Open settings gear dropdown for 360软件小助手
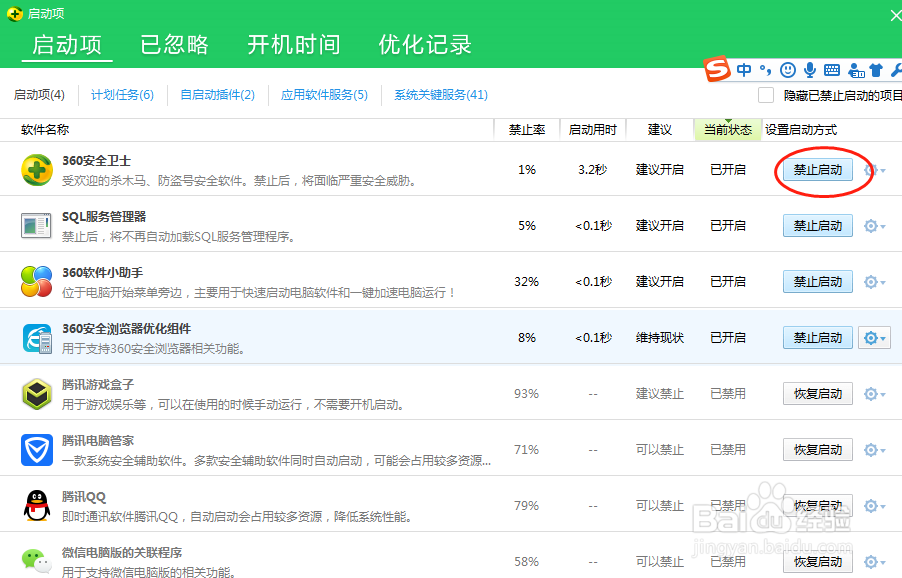The height and width of the screenshot is (578, 902). 874,282
